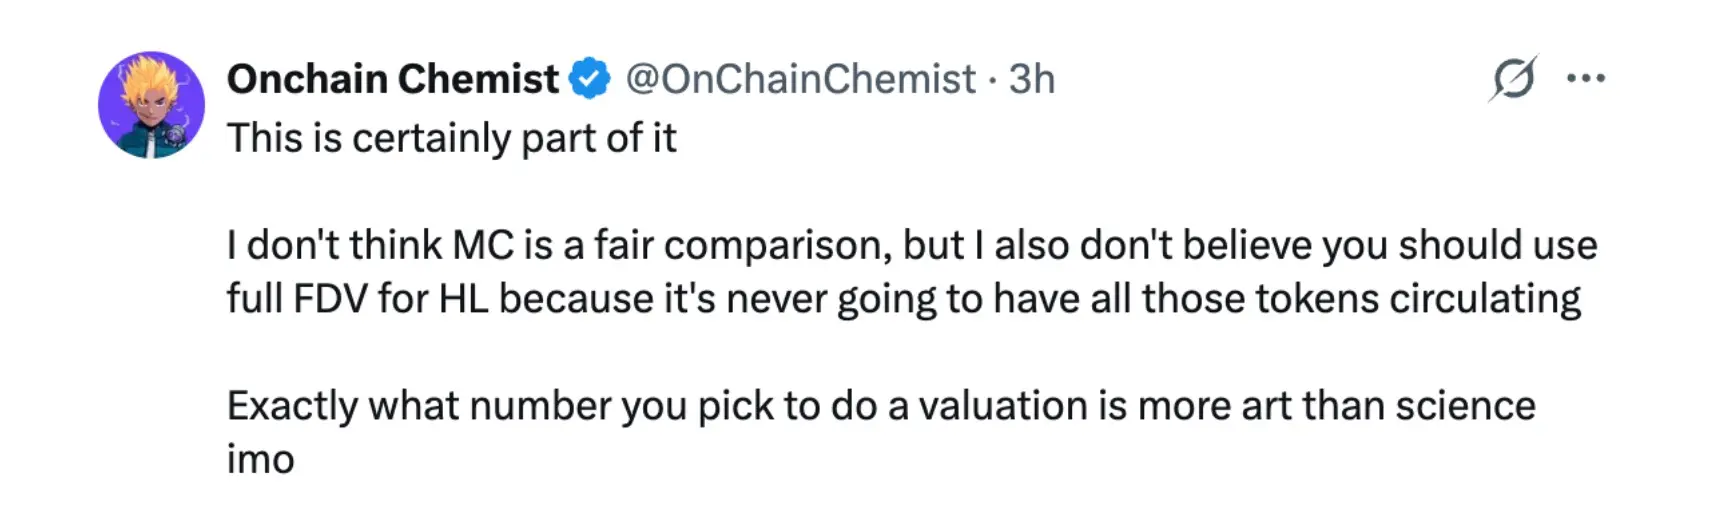Click the dot separator before the timestamp

992,79
